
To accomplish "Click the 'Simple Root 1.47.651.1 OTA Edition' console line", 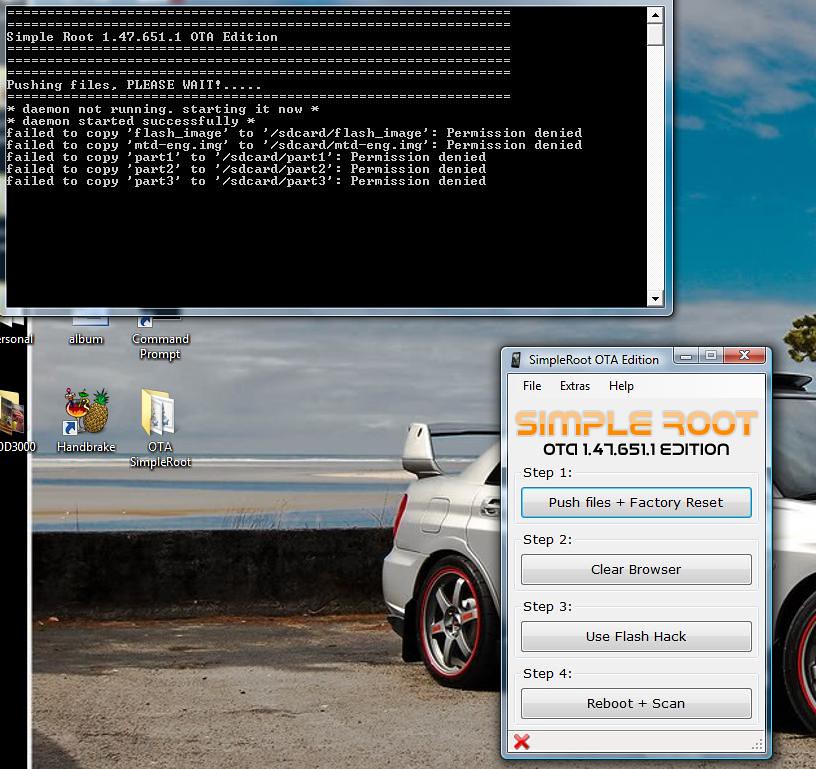I will coord(142,37).
